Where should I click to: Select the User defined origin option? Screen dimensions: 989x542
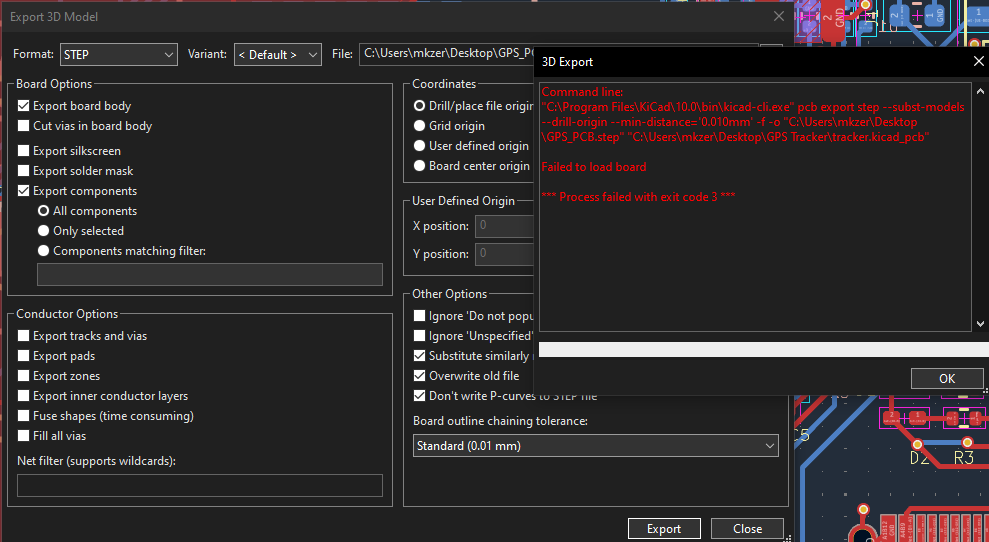(x=419, y=146)
